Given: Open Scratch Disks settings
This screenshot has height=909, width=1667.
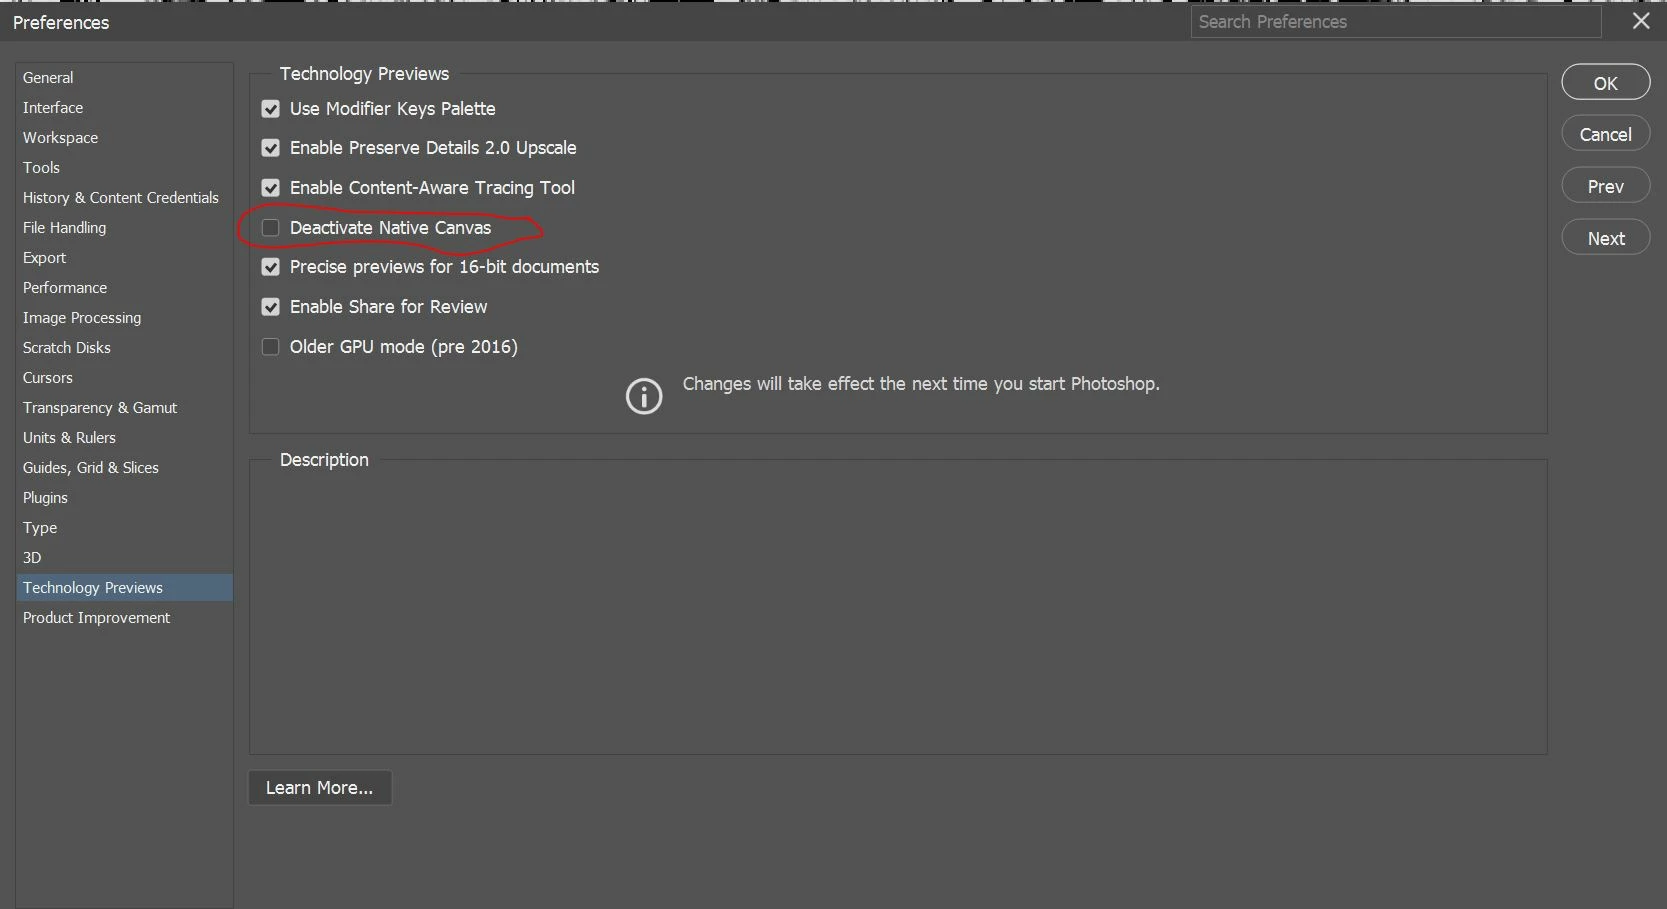Looking at the screenshot, I should pyautogui.click(x=124, y=347).
